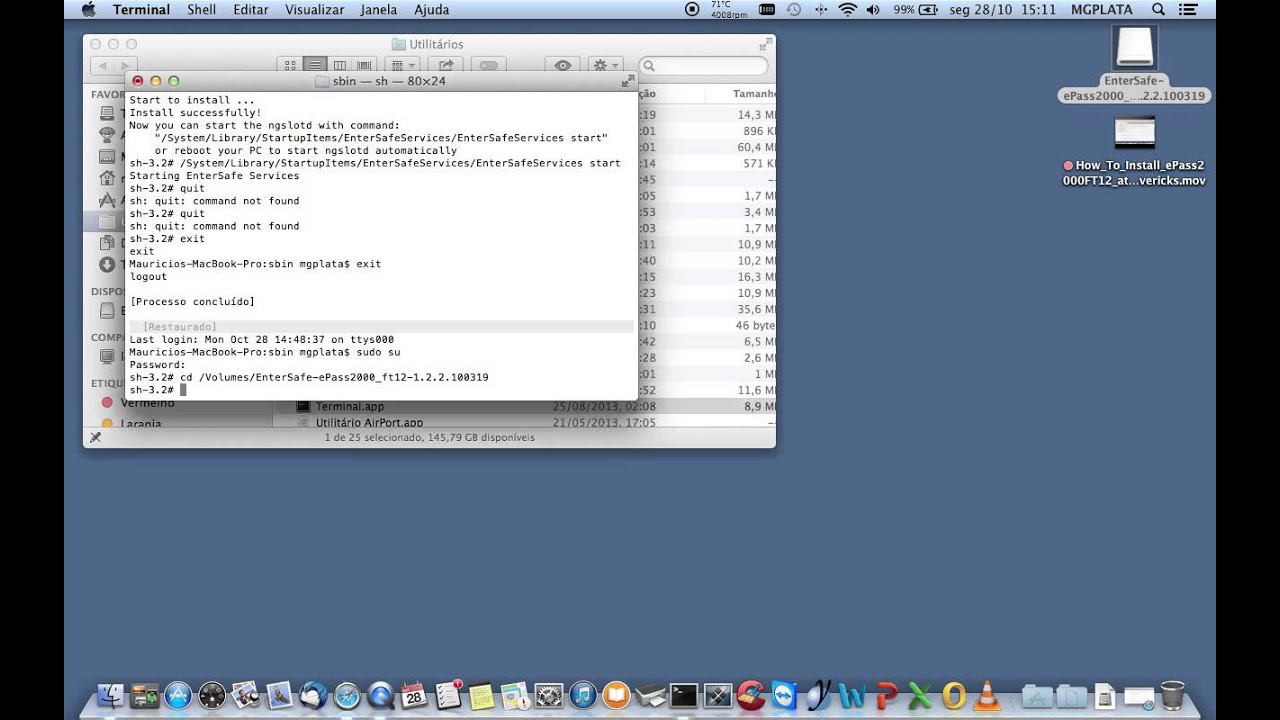Open Thunderbird from the Dock
This screenshot has width=1280, height=720.
pos(313,695)
